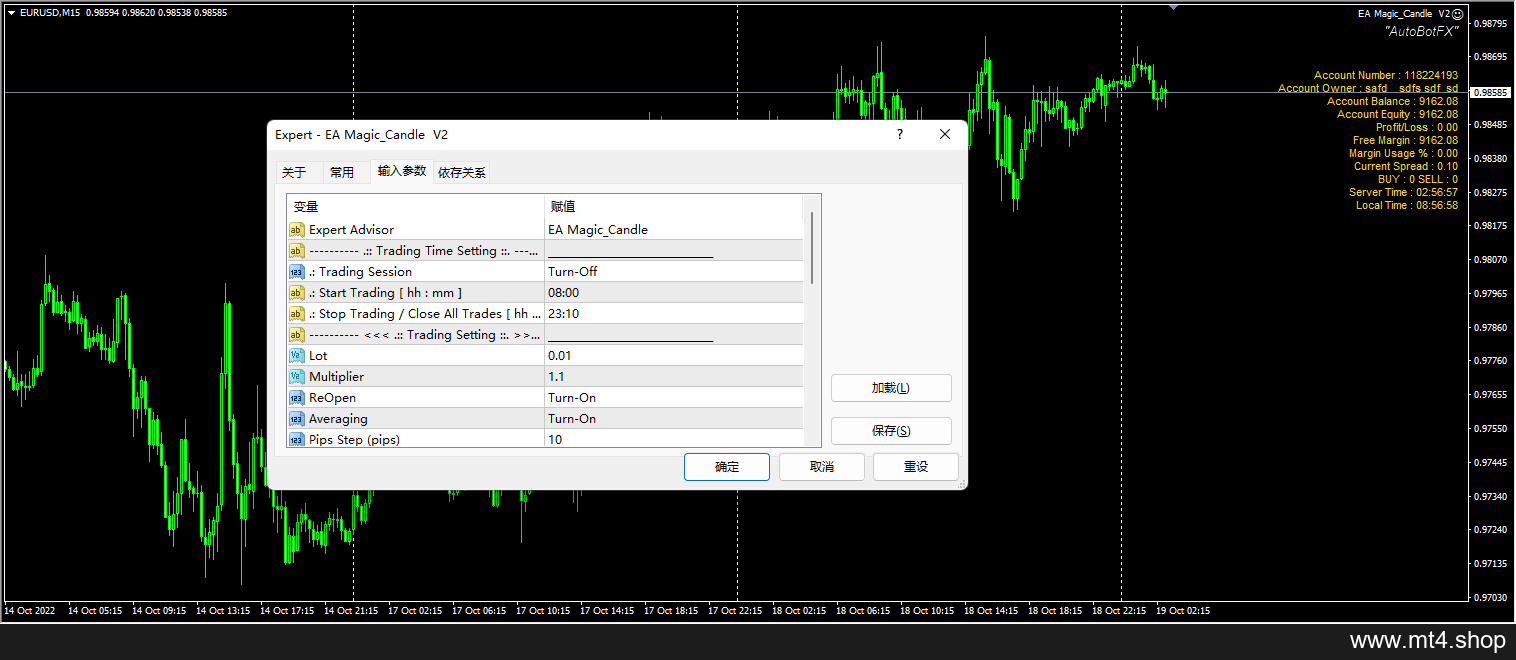
Task: Select the Averaging value Turn-On
Action: [x=572, y=419]
